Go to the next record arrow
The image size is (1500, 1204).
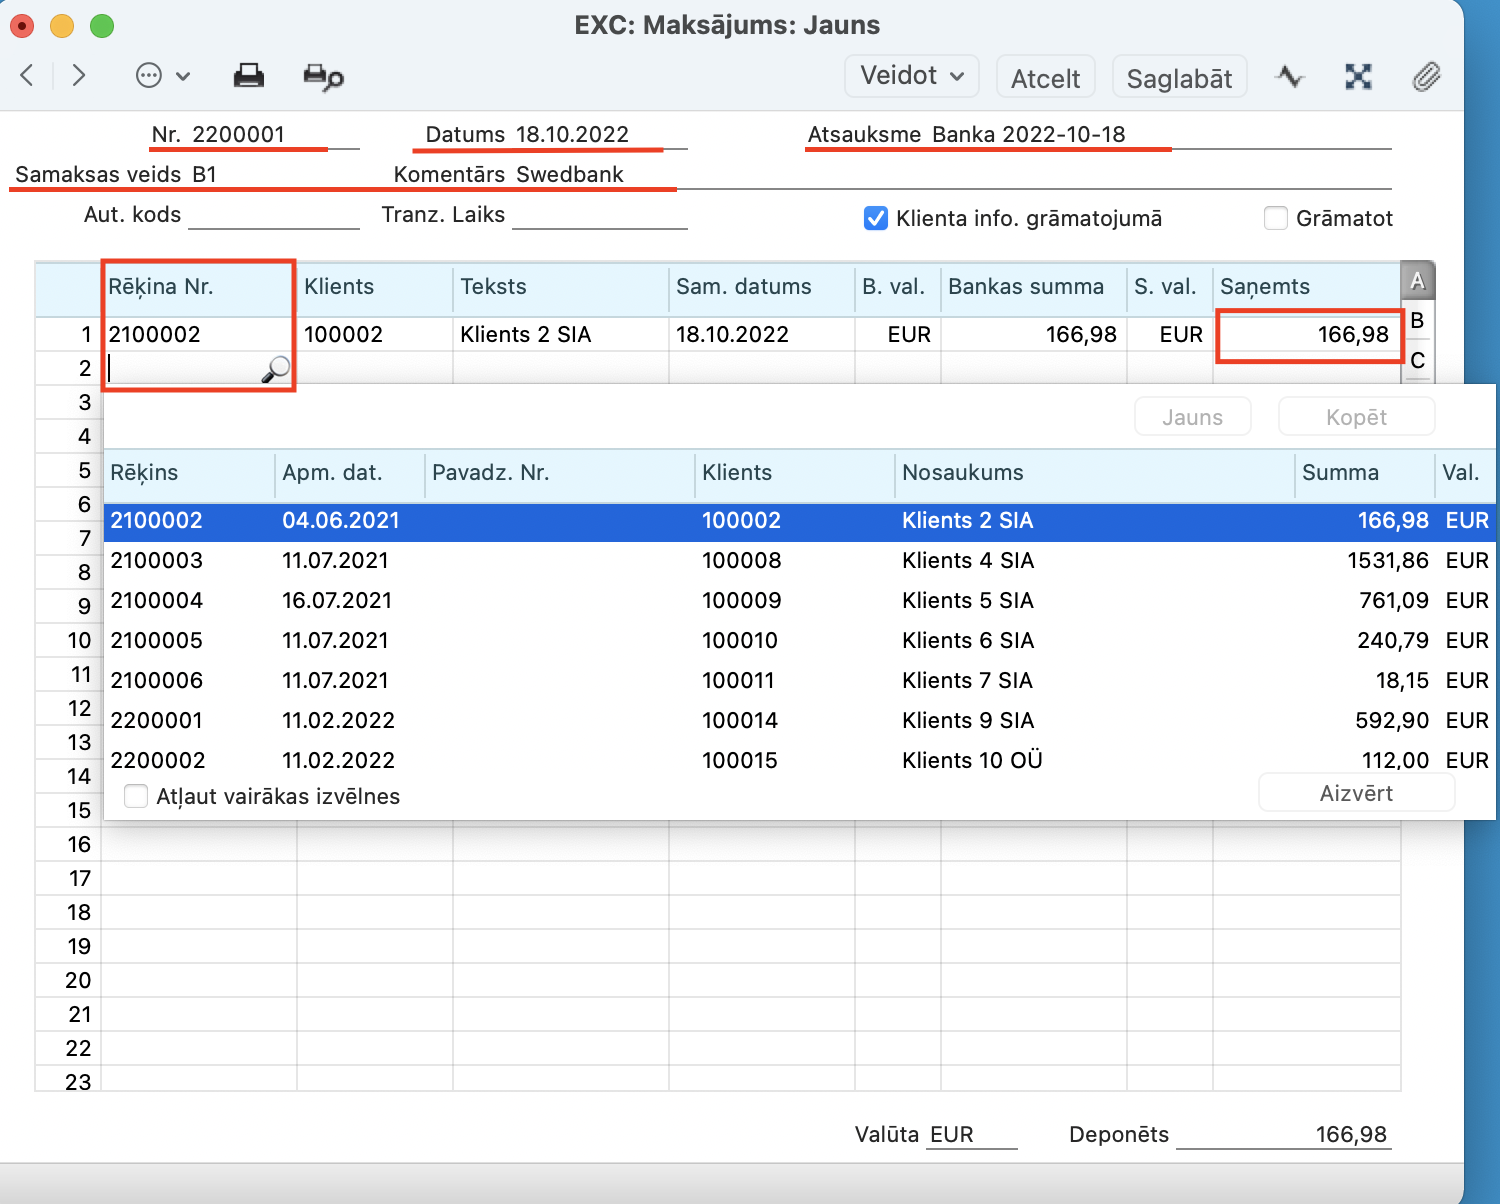point(79,75)
